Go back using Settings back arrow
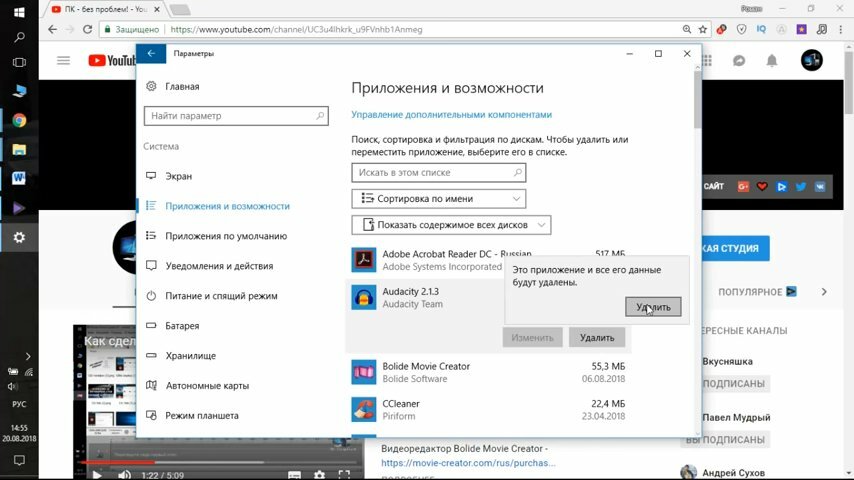This screenshot has height=480, width=854. point(151,53)
